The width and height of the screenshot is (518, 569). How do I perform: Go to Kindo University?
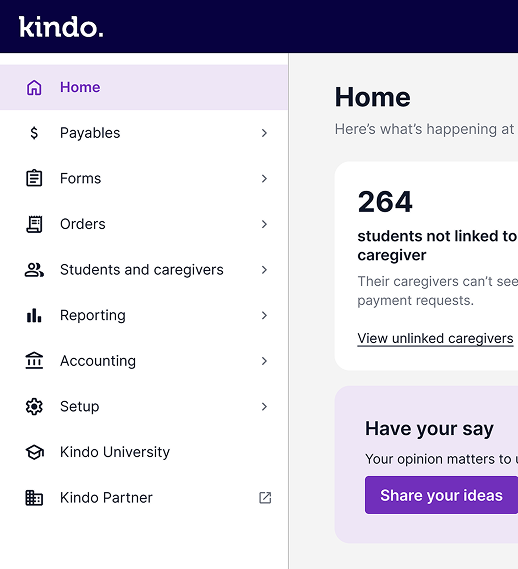pos(144,452)
